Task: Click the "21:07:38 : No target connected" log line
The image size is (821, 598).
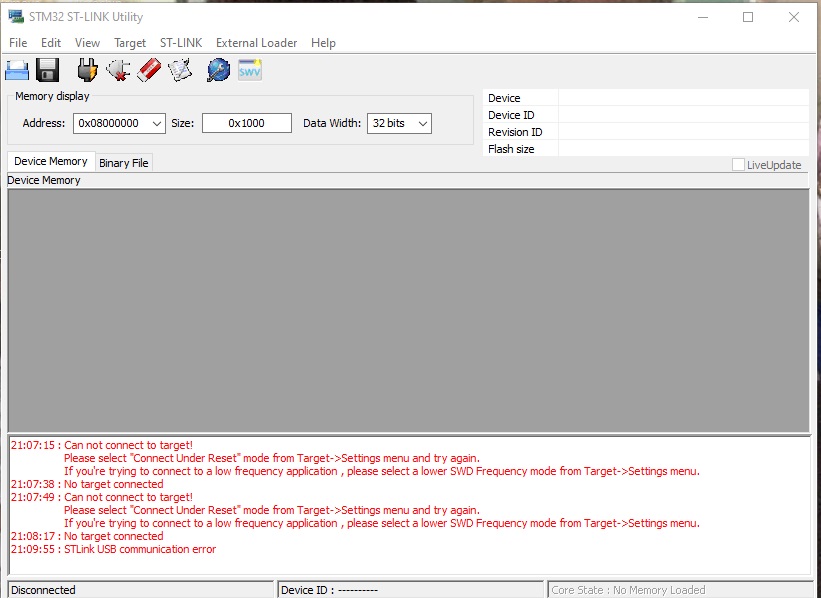Action: (x=87, y=484)
